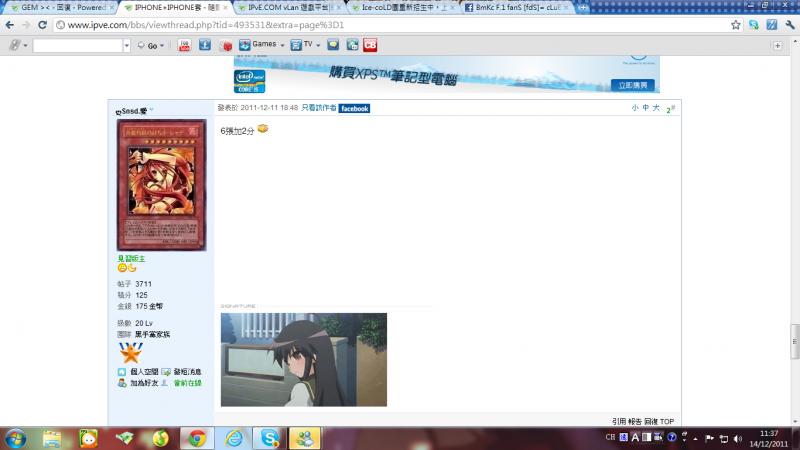The height and width of the screenshot is (450, 800).
Task: Switch to the Ice-coLD tab
Action: tap(403, 8)
